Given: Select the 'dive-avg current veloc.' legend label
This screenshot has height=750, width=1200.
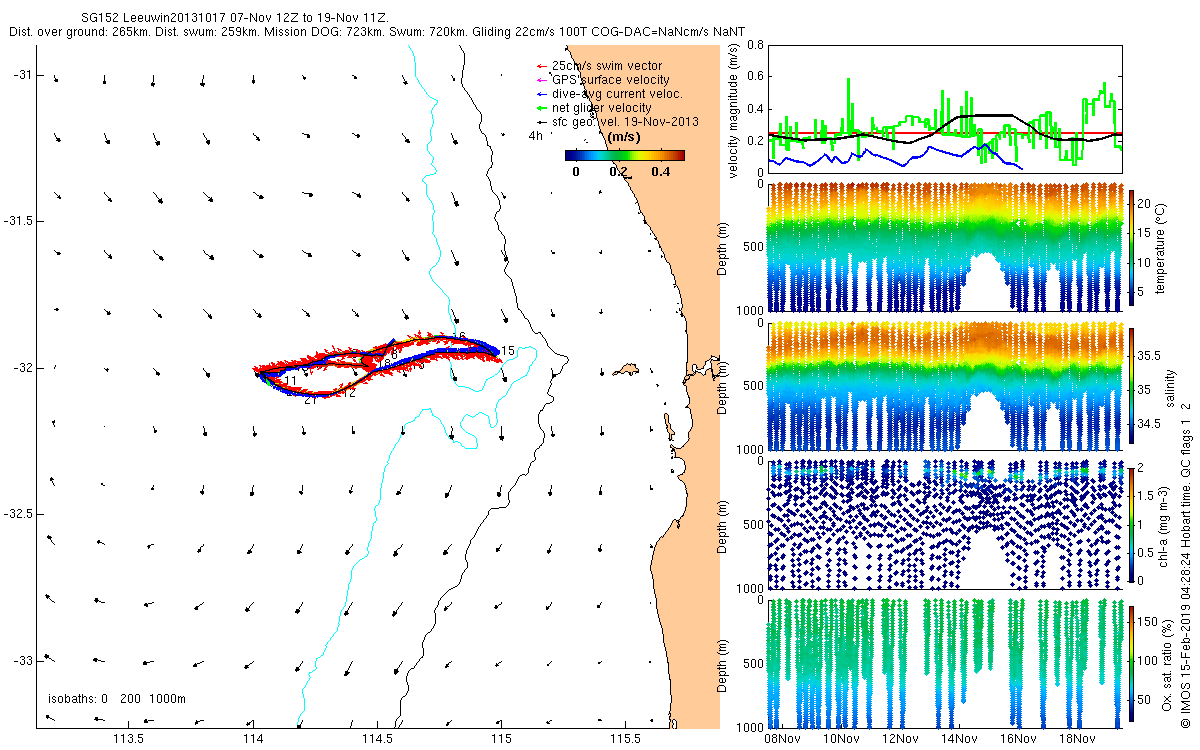Looking at the screenshot, I should click(x=618, y=94).
